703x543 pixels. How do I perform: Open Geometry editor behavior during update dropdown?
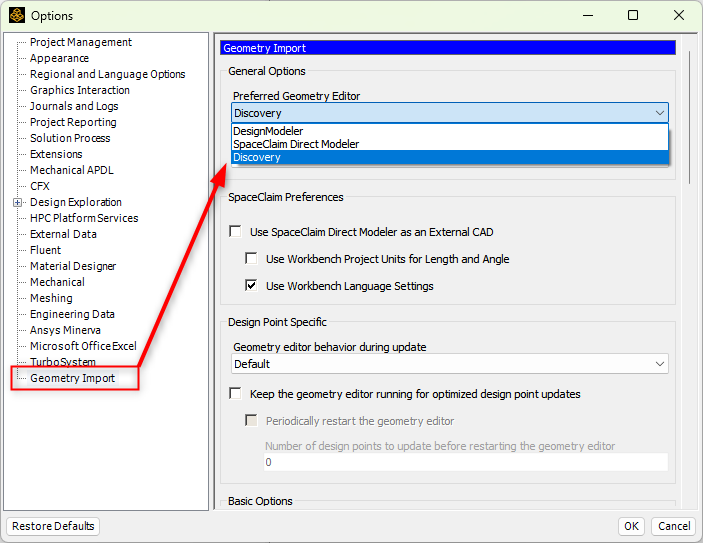450,364
